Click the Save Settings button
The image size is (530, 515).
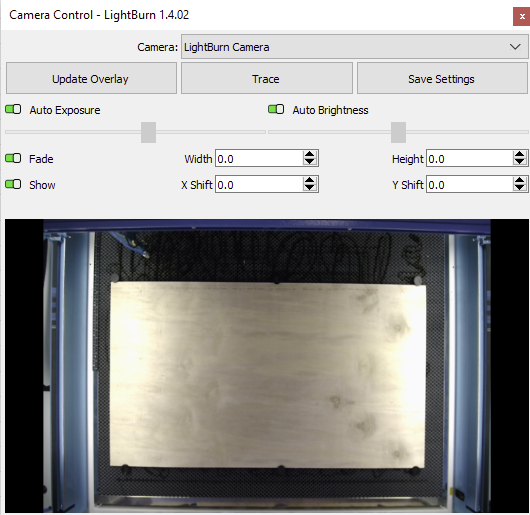(x=442, y=78)
